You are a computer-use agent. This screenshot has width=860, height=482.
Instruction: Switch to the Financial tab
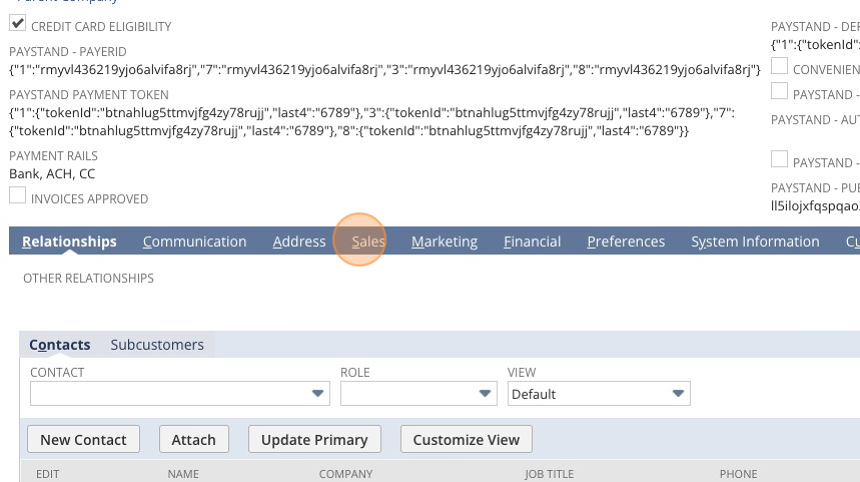click(x=532, y=241)
